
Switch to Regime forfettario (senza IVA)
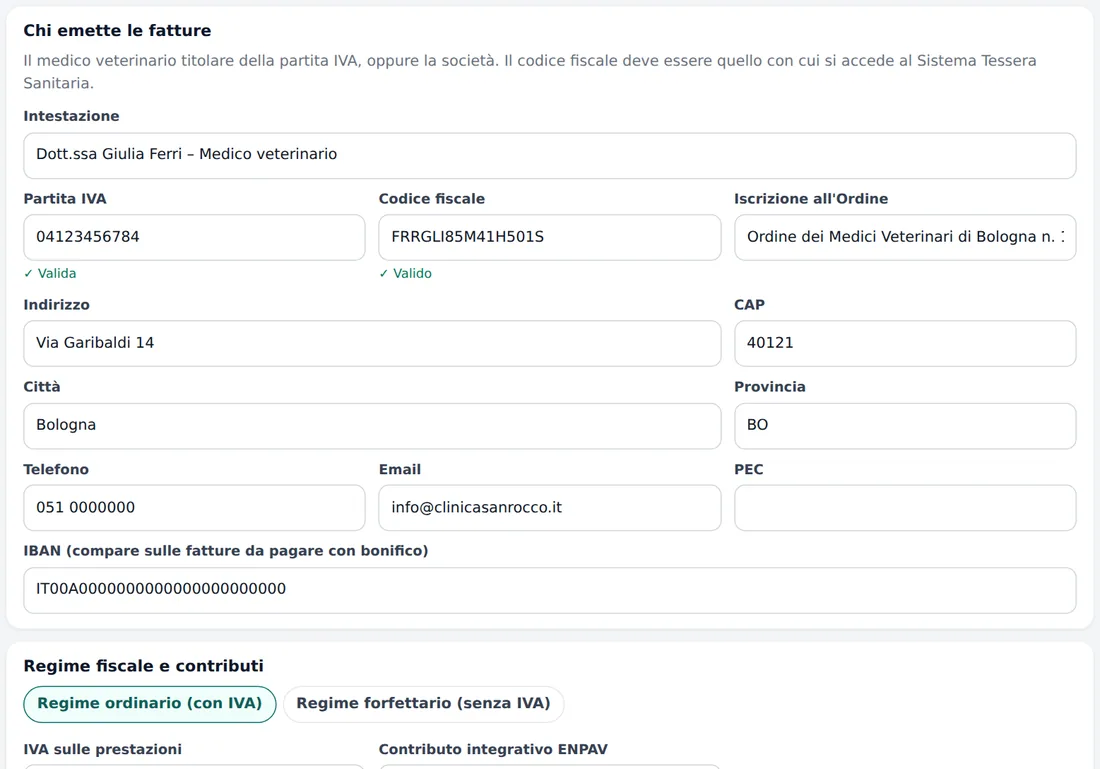tap(423, 704)
